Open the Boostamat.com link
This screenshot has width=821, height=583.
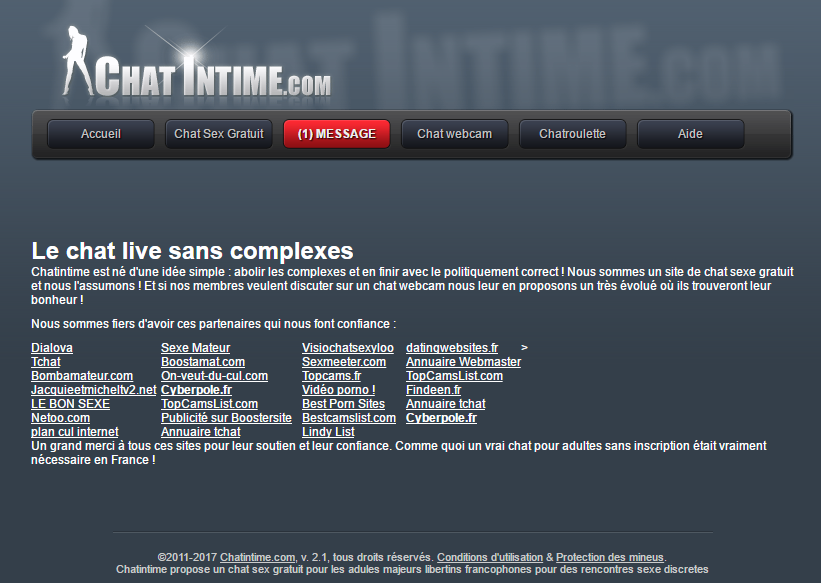(x=203, y=362)
